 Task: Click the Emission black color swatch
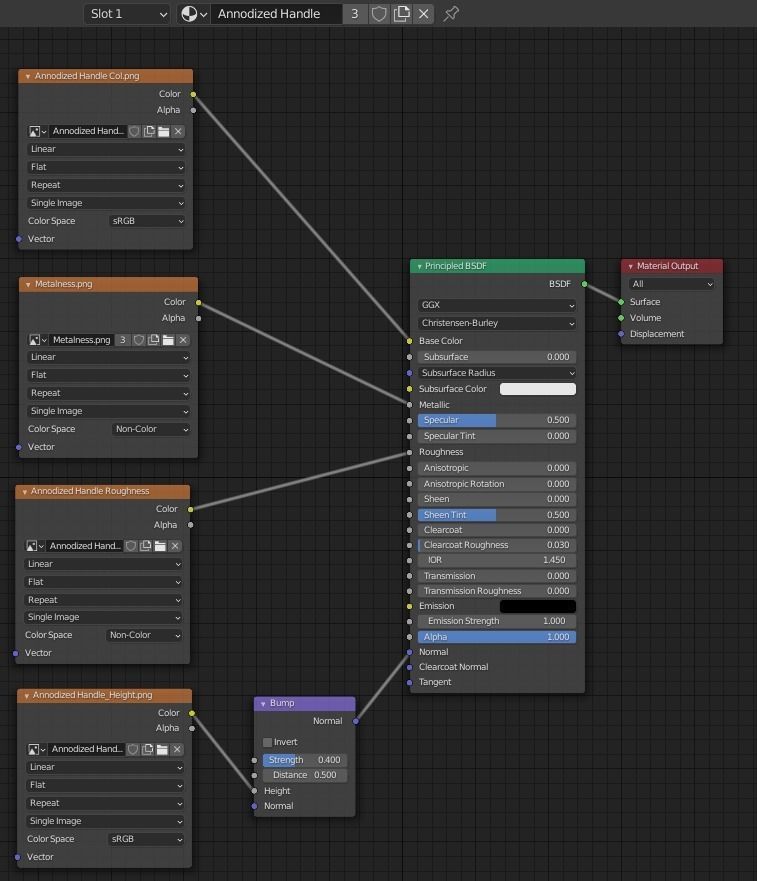(x=538, y=606)
